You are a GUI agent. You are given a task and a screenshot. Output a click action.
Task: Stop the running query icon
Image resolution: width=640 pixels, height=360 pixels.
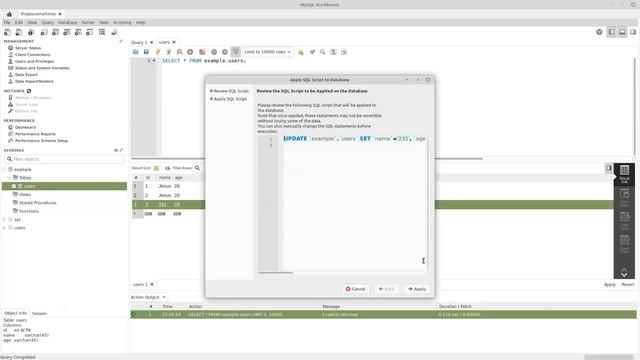[x=190, y=52]
